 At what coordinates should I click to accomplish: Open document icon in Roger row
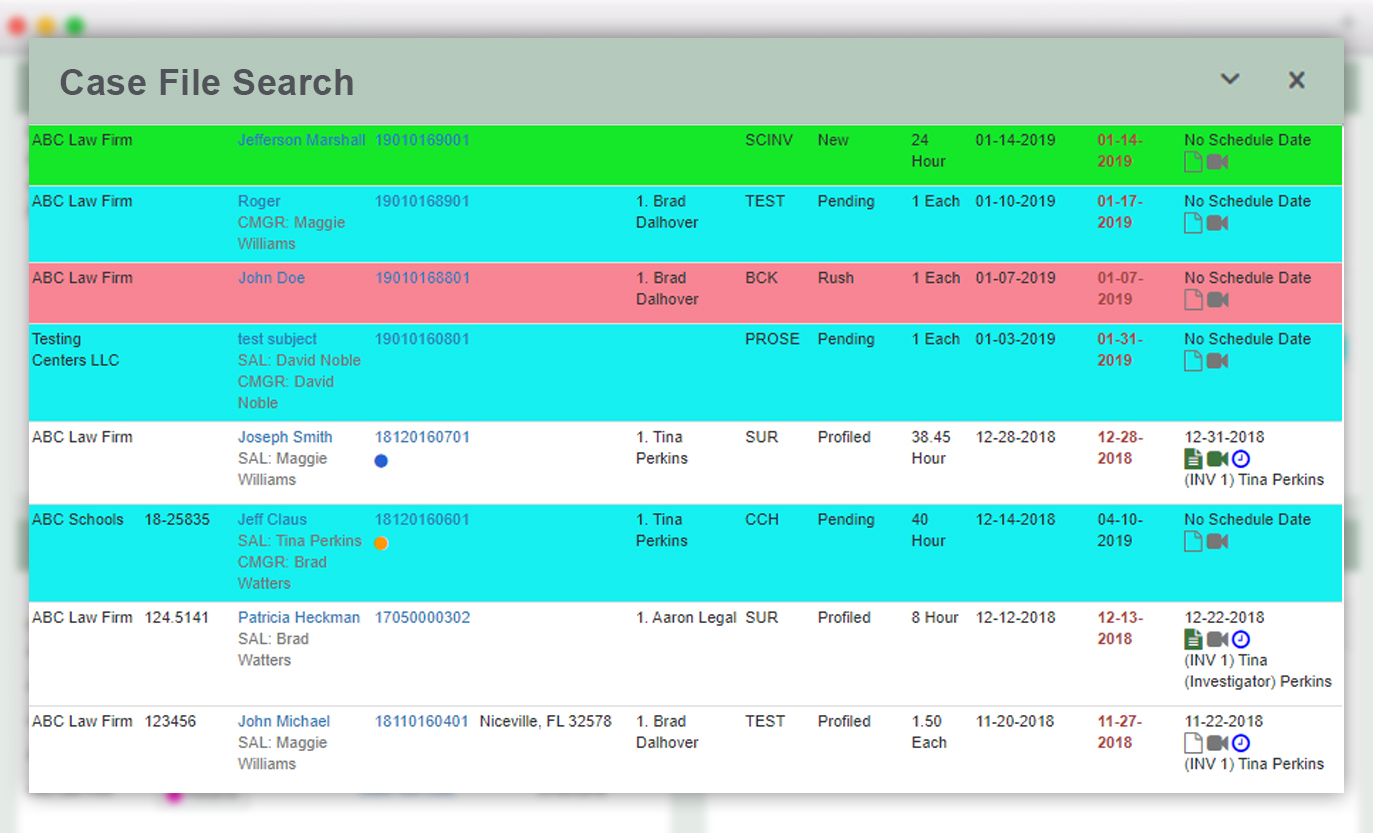(1193, 223)
